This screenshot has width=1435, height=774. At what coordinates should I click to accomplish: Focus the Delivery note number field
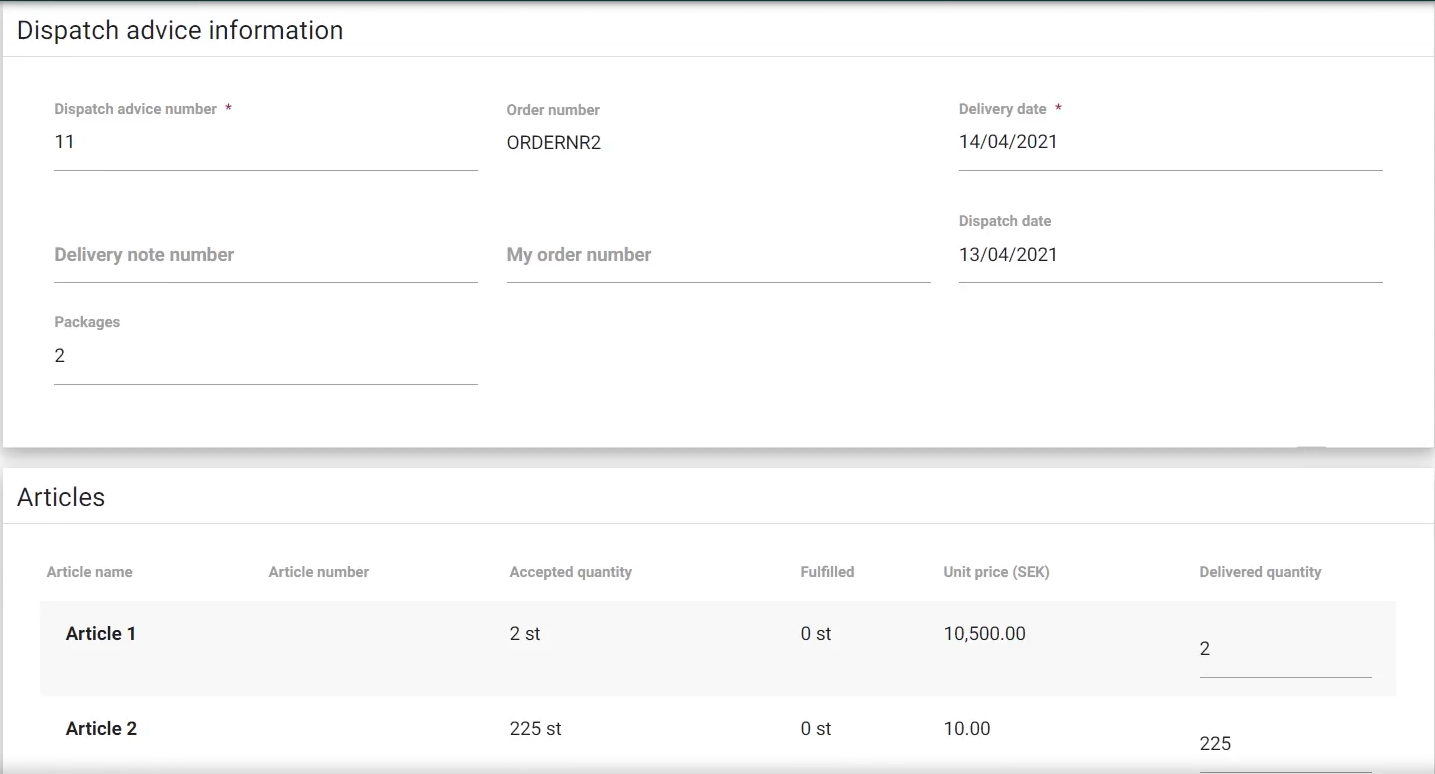265,255
